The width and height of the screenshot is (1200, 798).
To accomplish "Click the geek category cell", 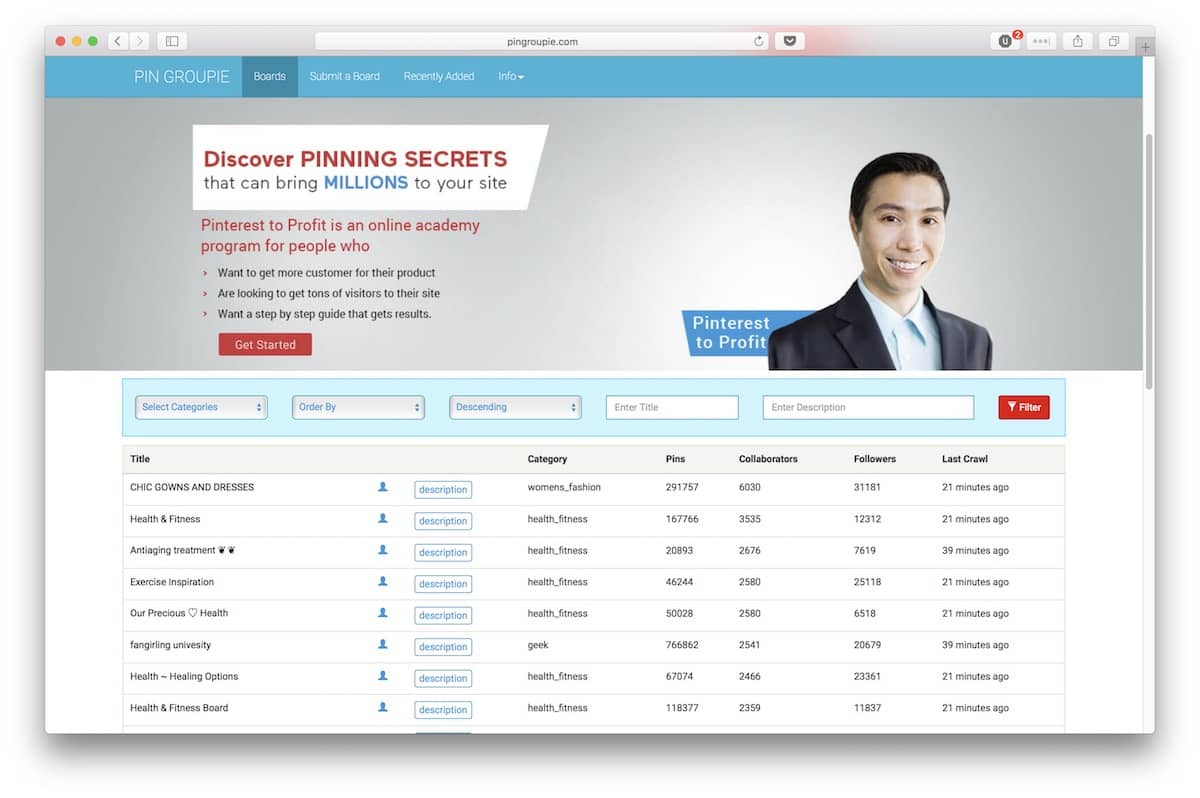I will (538, 645).
